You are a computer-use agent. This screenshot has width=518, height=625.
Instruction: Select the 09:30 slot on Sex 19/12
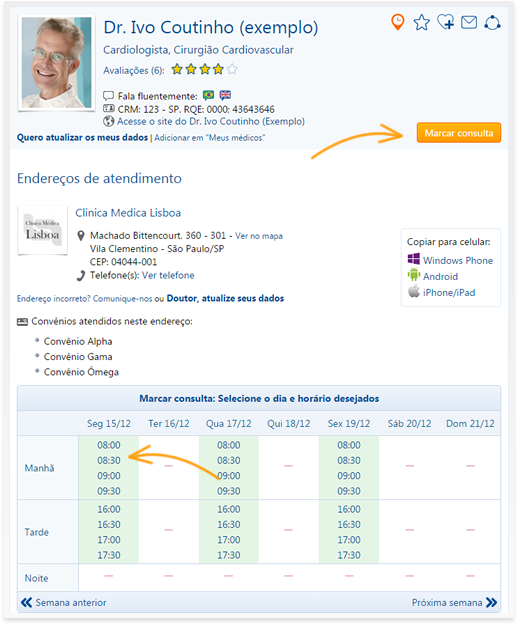click(349, 491)
